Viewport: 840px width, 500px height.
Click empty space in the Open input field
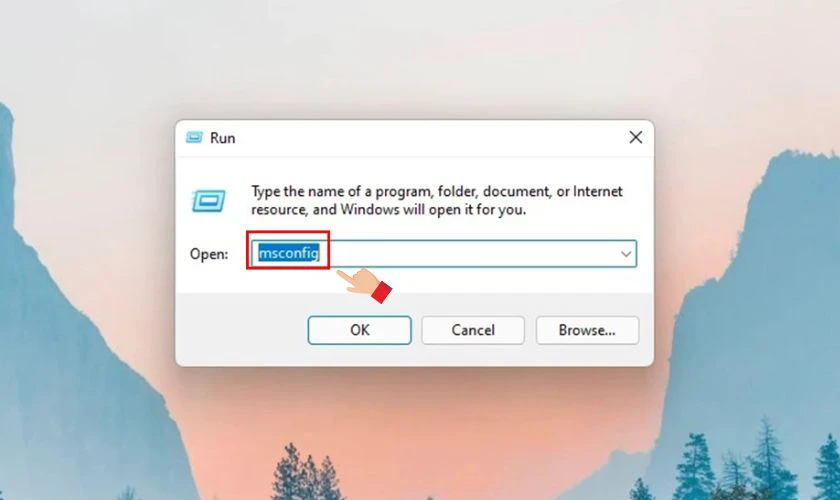[471, 254]
